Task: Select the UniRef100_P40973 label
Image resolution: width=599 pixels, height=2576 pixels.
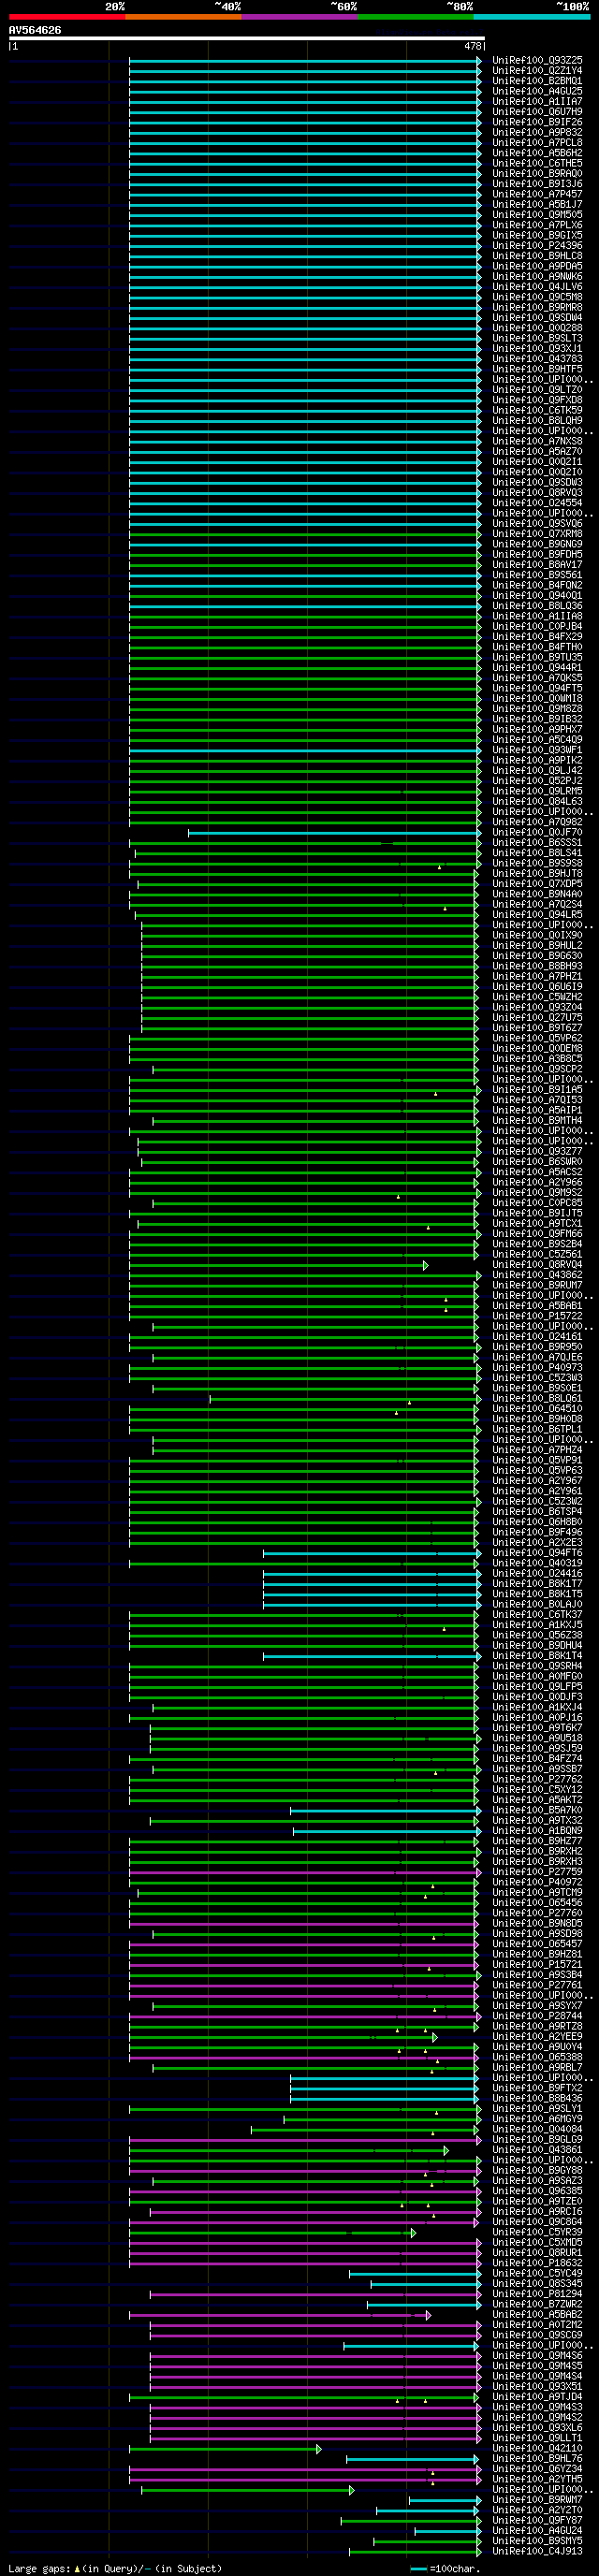Action: tap(538, 1368)
